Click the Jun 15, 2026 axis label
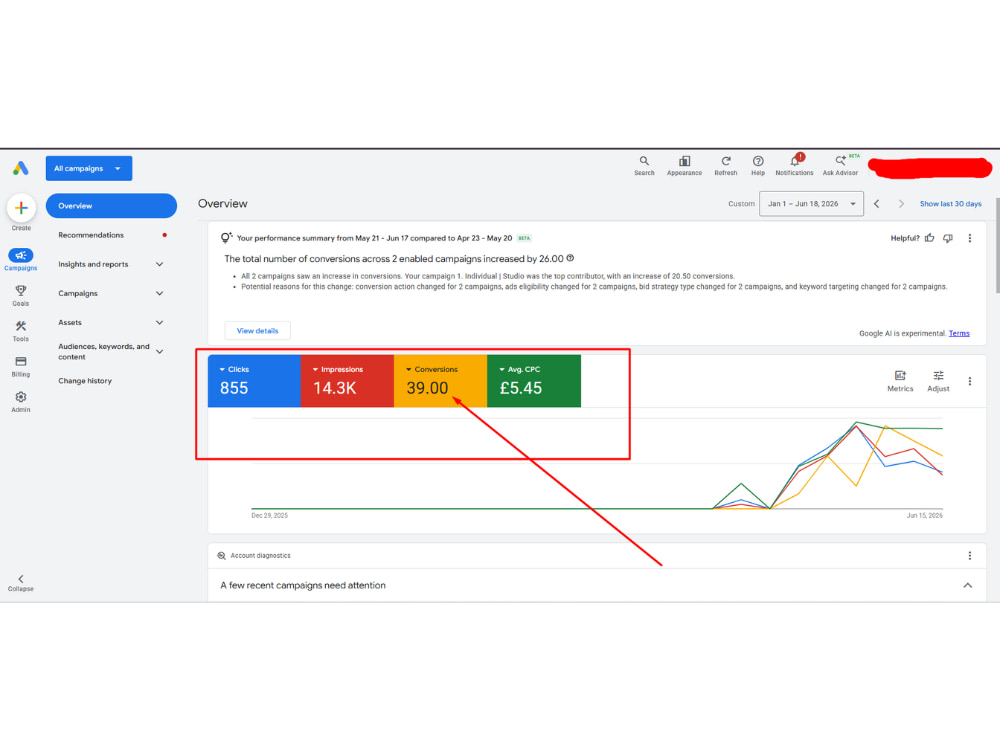 [x=924, y=515]
